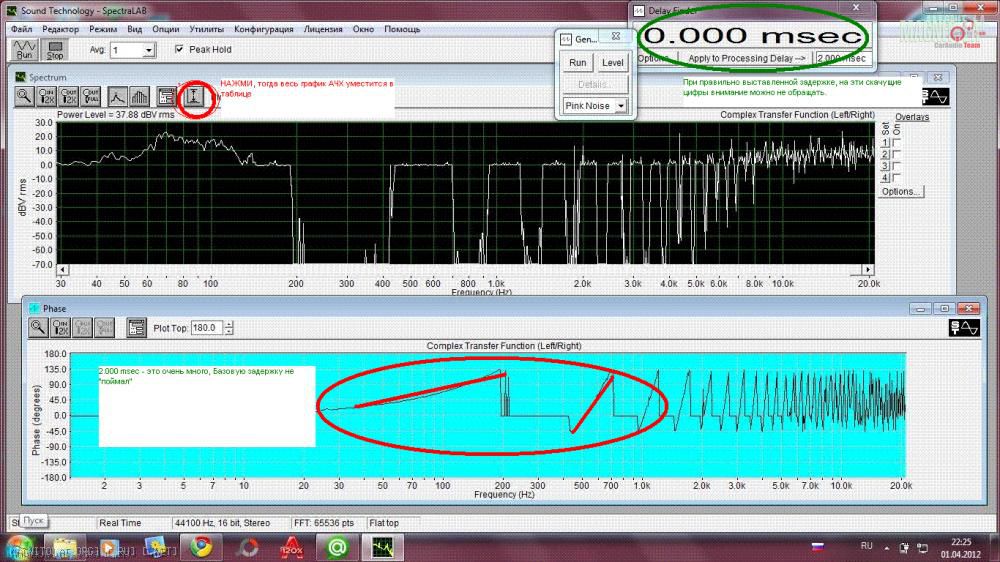Start analysis with the Run toolbar button
Screen dimensions: 1000x562
[x=24, y=50]
